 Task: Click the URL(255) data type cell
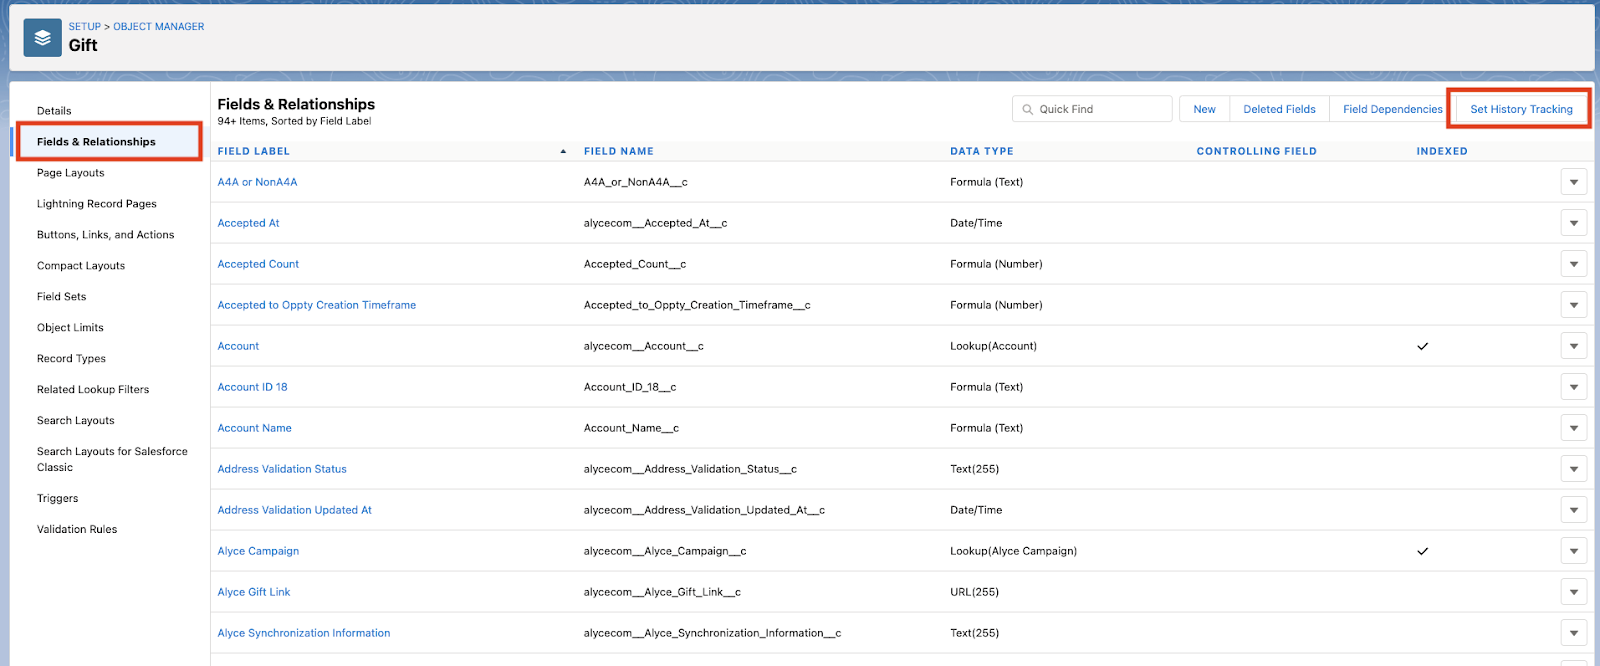pos(974,592)
